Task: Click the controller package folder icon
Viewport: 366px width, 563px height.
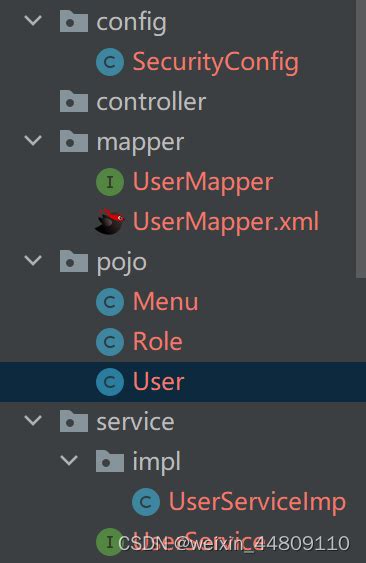Action: click(74, 102)
